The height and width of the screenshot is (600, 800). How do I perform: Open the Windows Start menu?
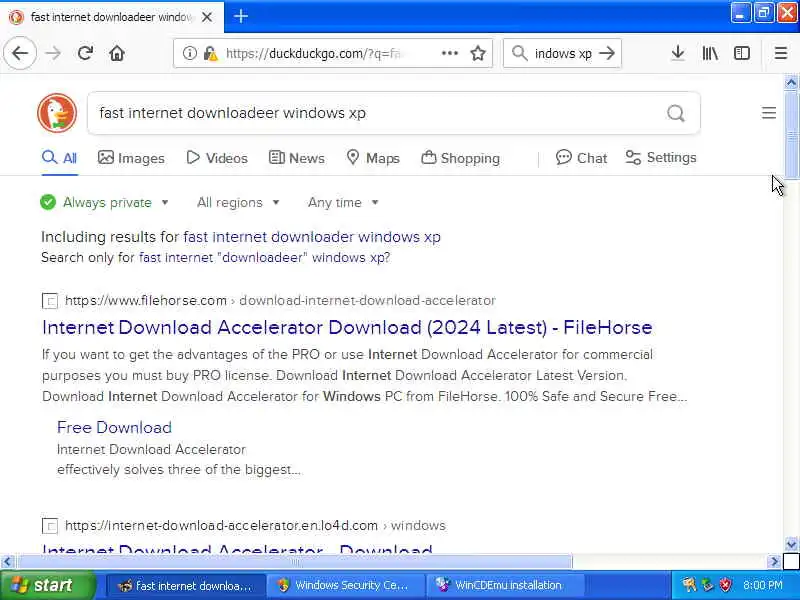coord(47,585)
